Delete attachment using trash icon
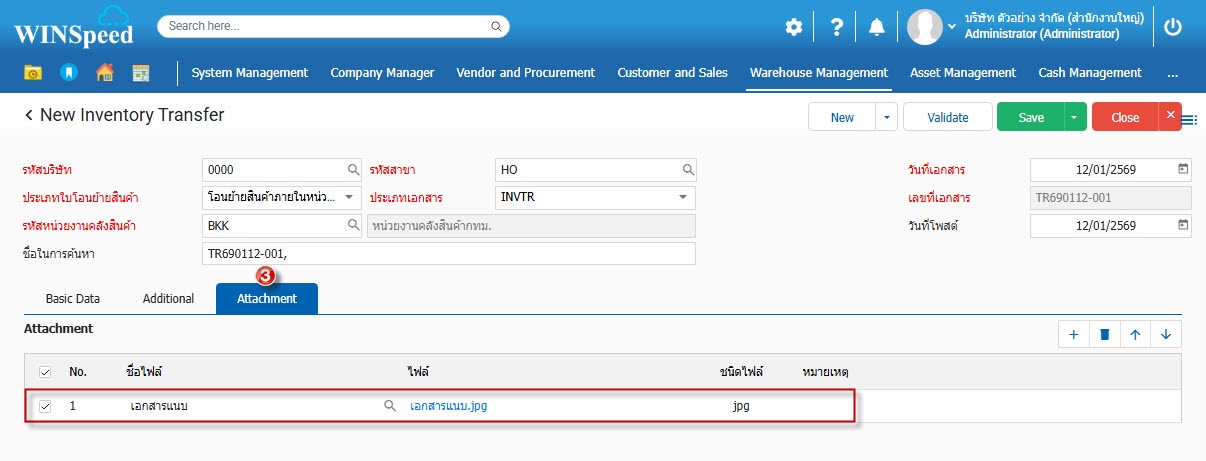1206x461 pixels. click(1104, 335)
